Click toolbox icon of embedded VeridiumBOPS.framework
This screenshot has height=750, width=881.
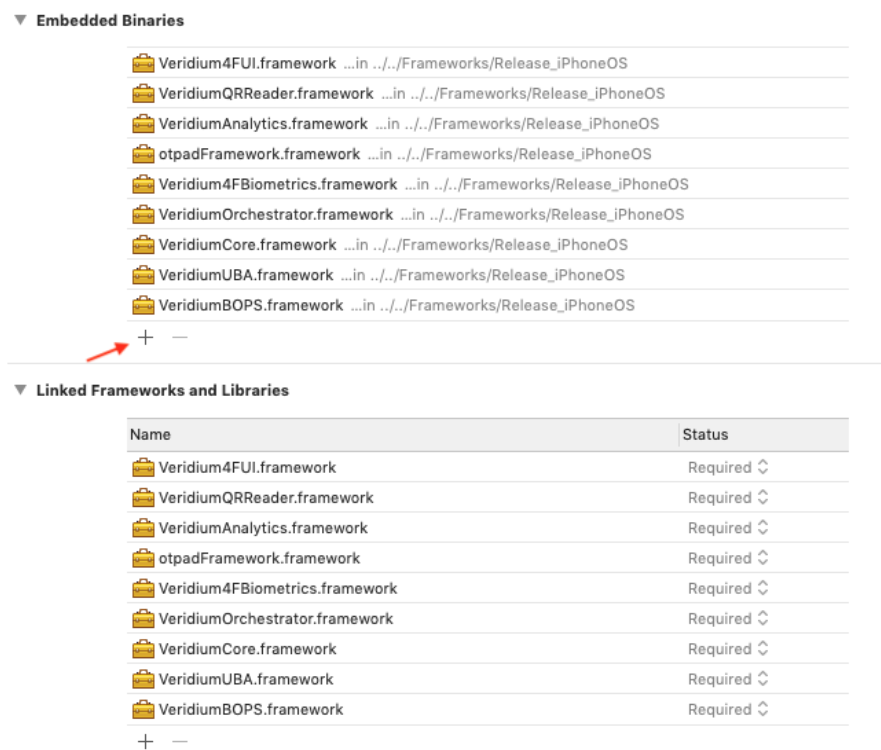[143, 306]
